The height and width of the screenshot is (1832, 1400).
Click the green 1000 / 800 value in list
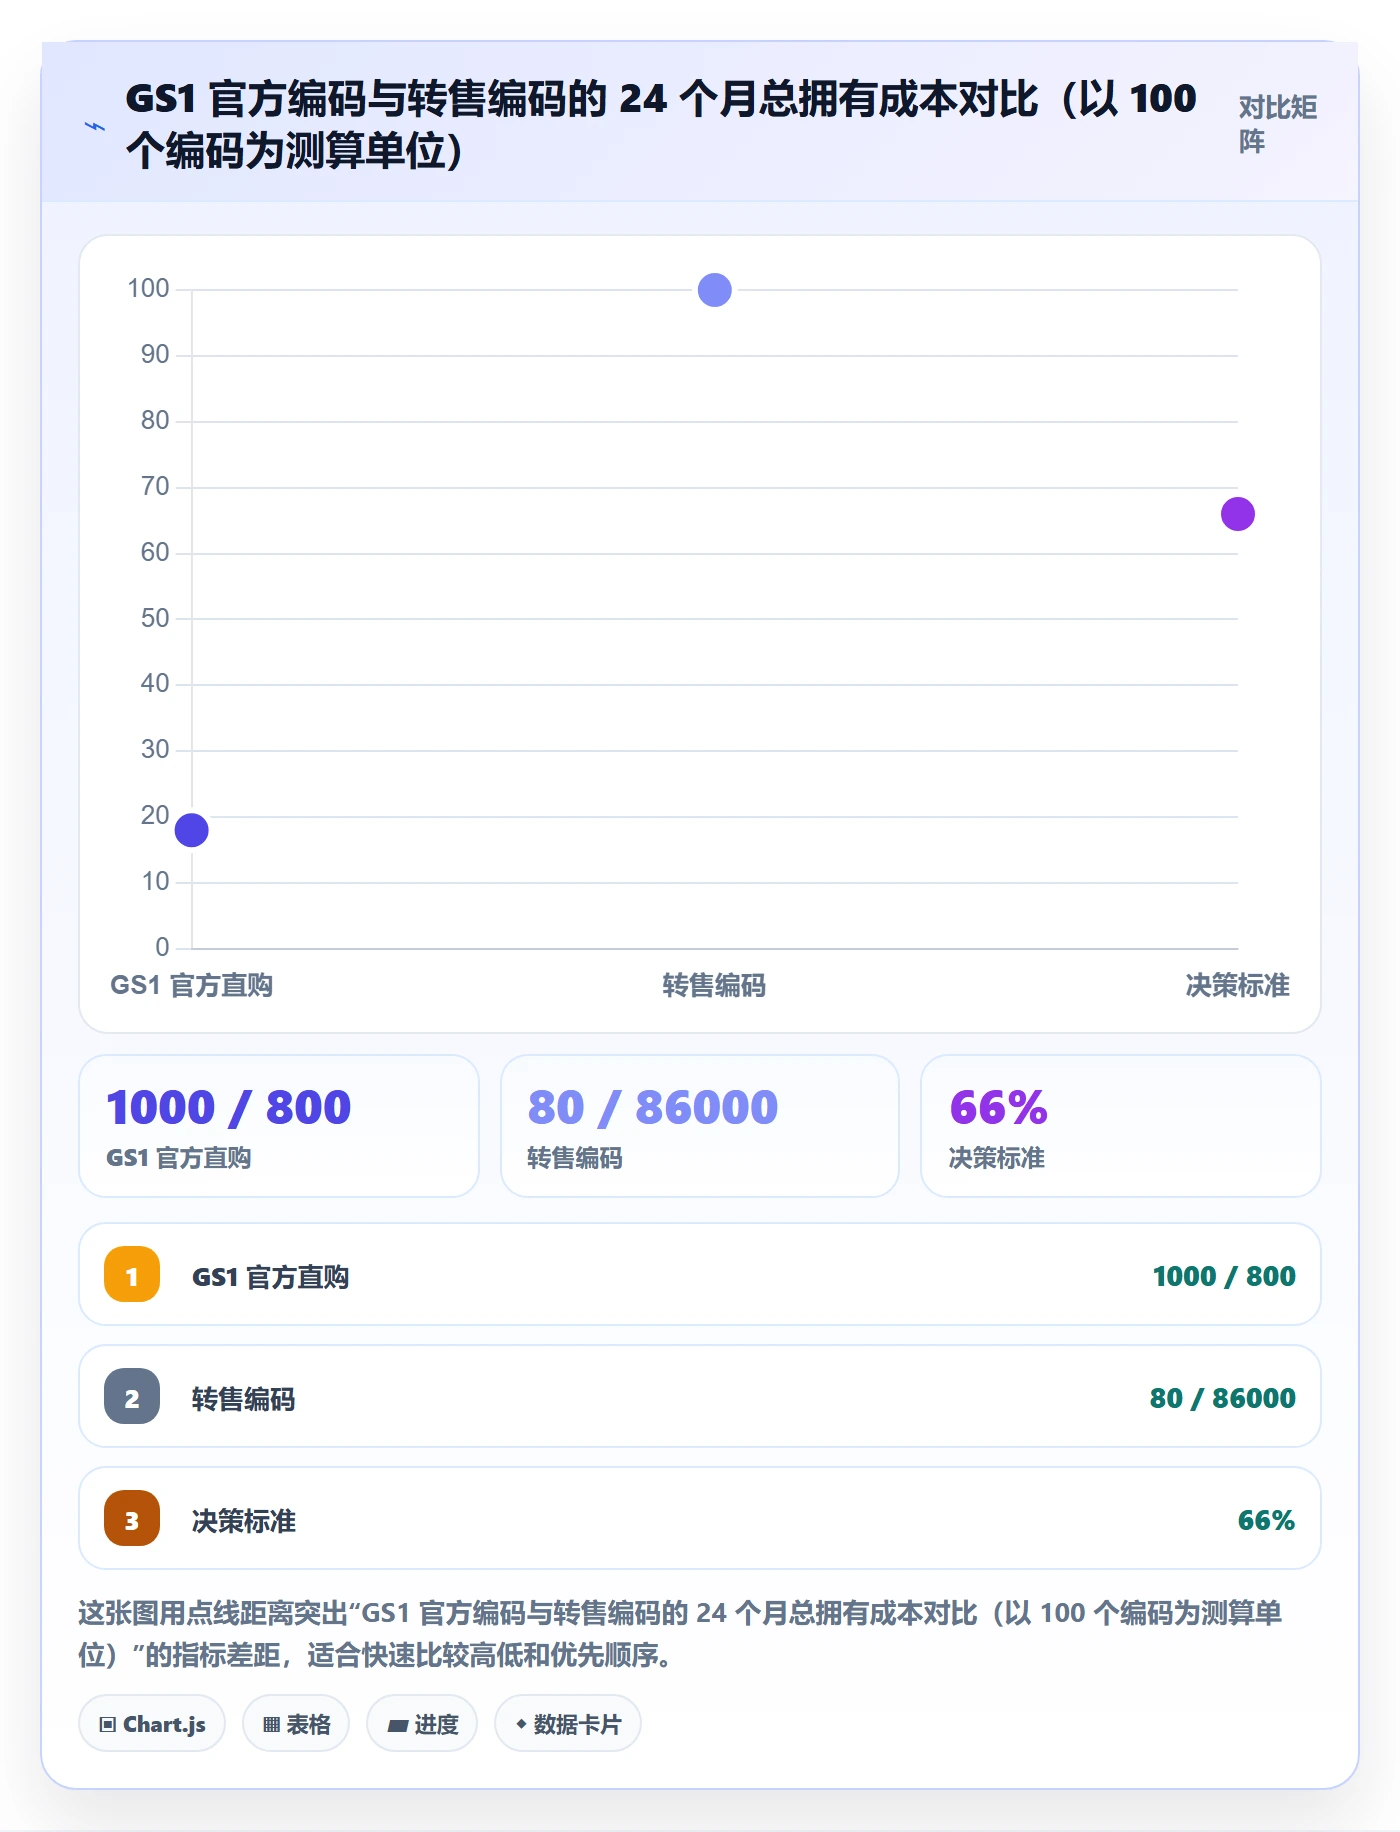click(1224, 1276)
